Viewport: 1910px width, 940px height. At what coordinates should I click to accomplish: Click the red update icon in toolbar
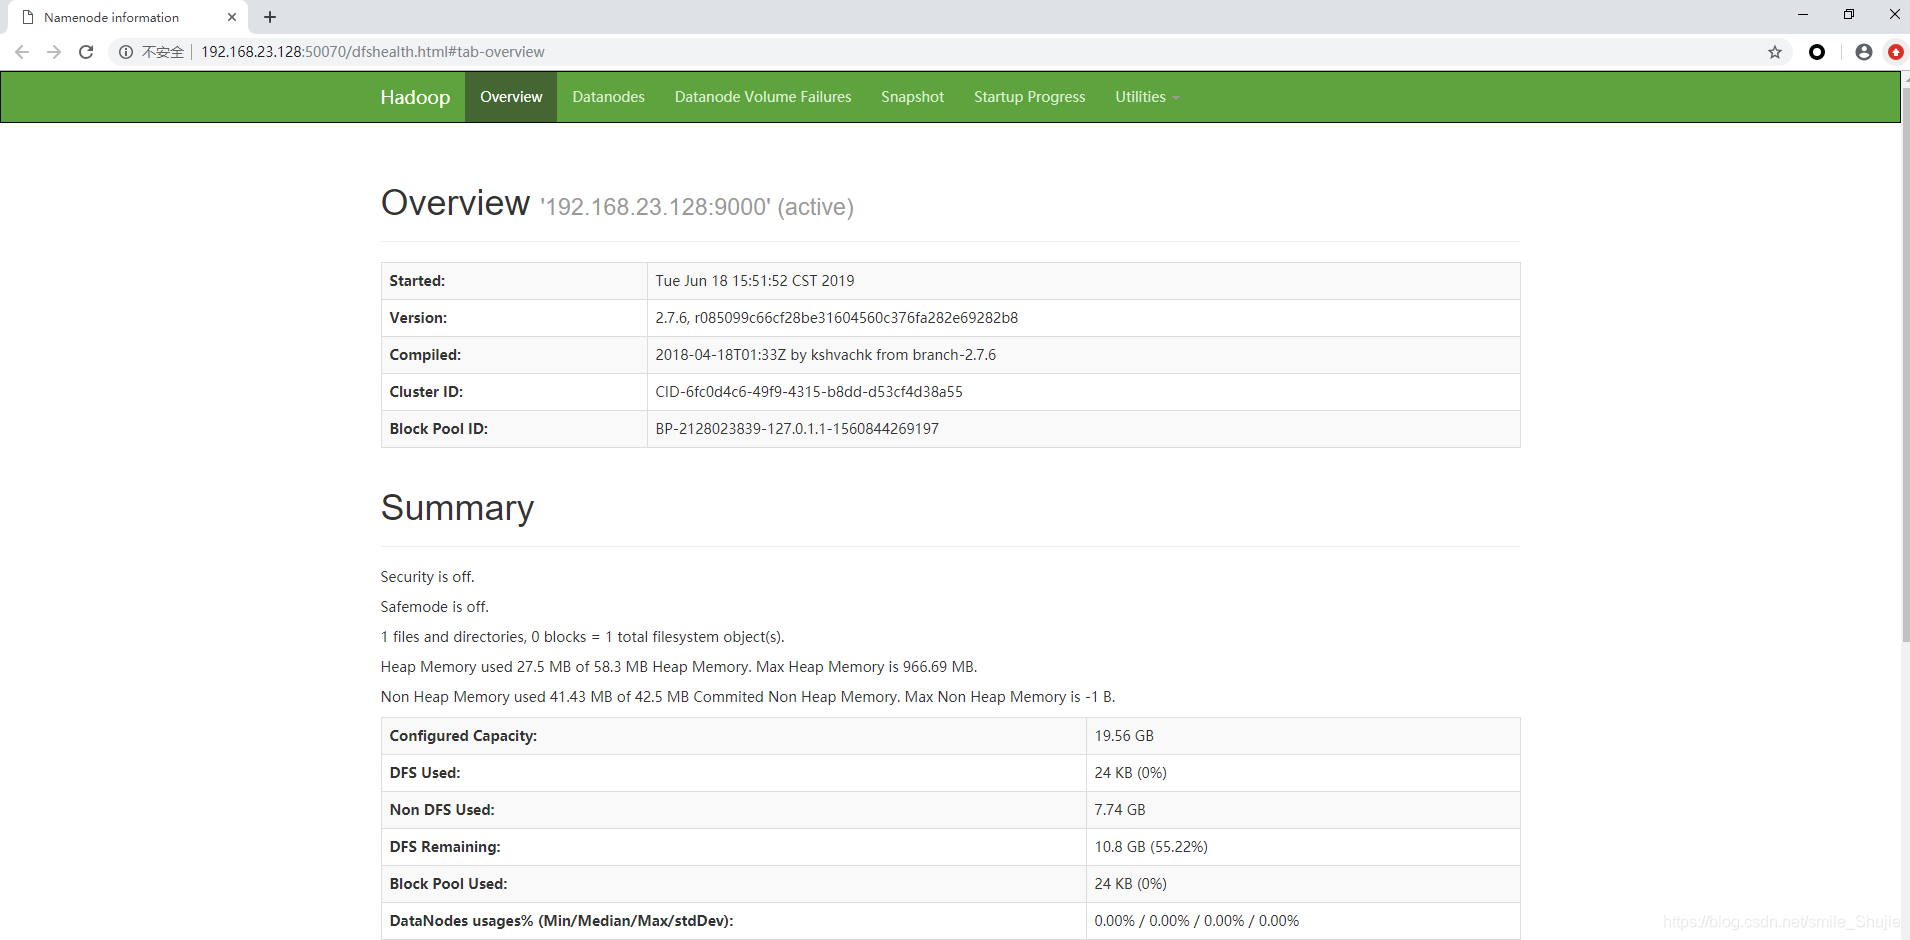click(x=1896, y=52)
